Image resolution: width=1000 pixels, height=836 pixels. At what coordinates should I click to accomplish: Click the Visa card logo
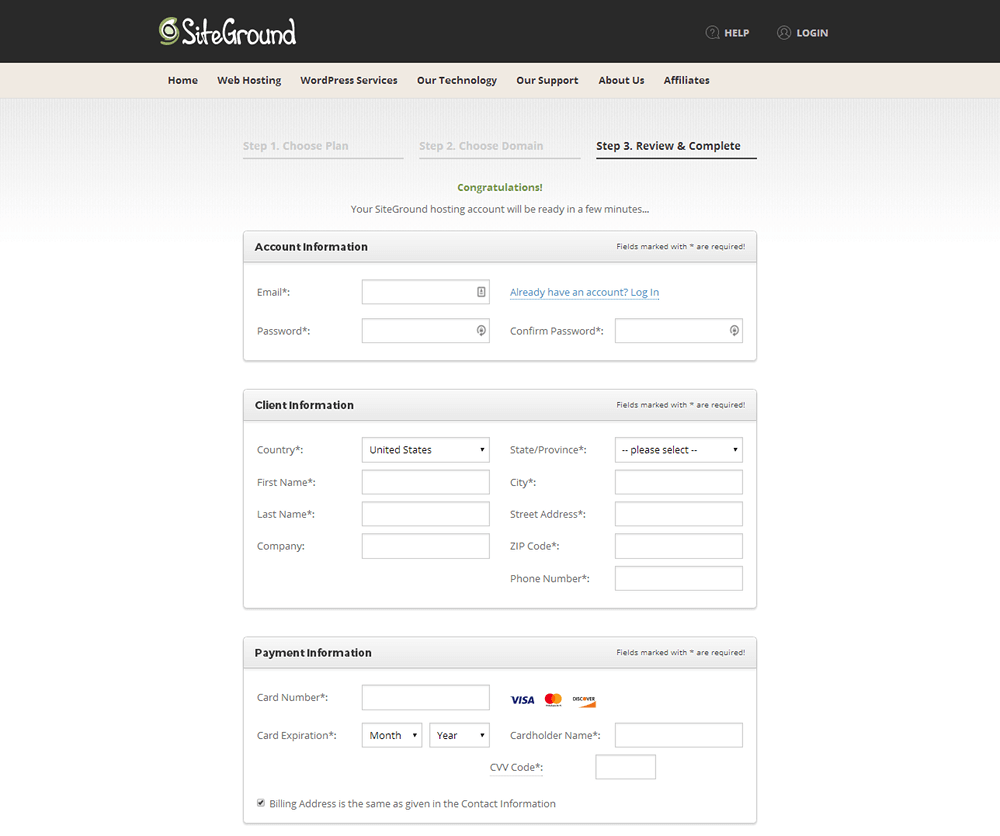(522, 700)
